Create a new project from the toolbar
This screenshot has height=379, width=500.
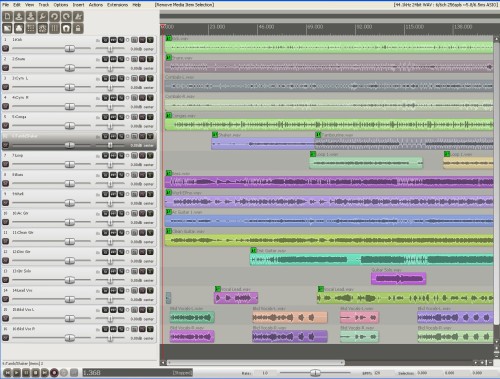coord(7,16)
